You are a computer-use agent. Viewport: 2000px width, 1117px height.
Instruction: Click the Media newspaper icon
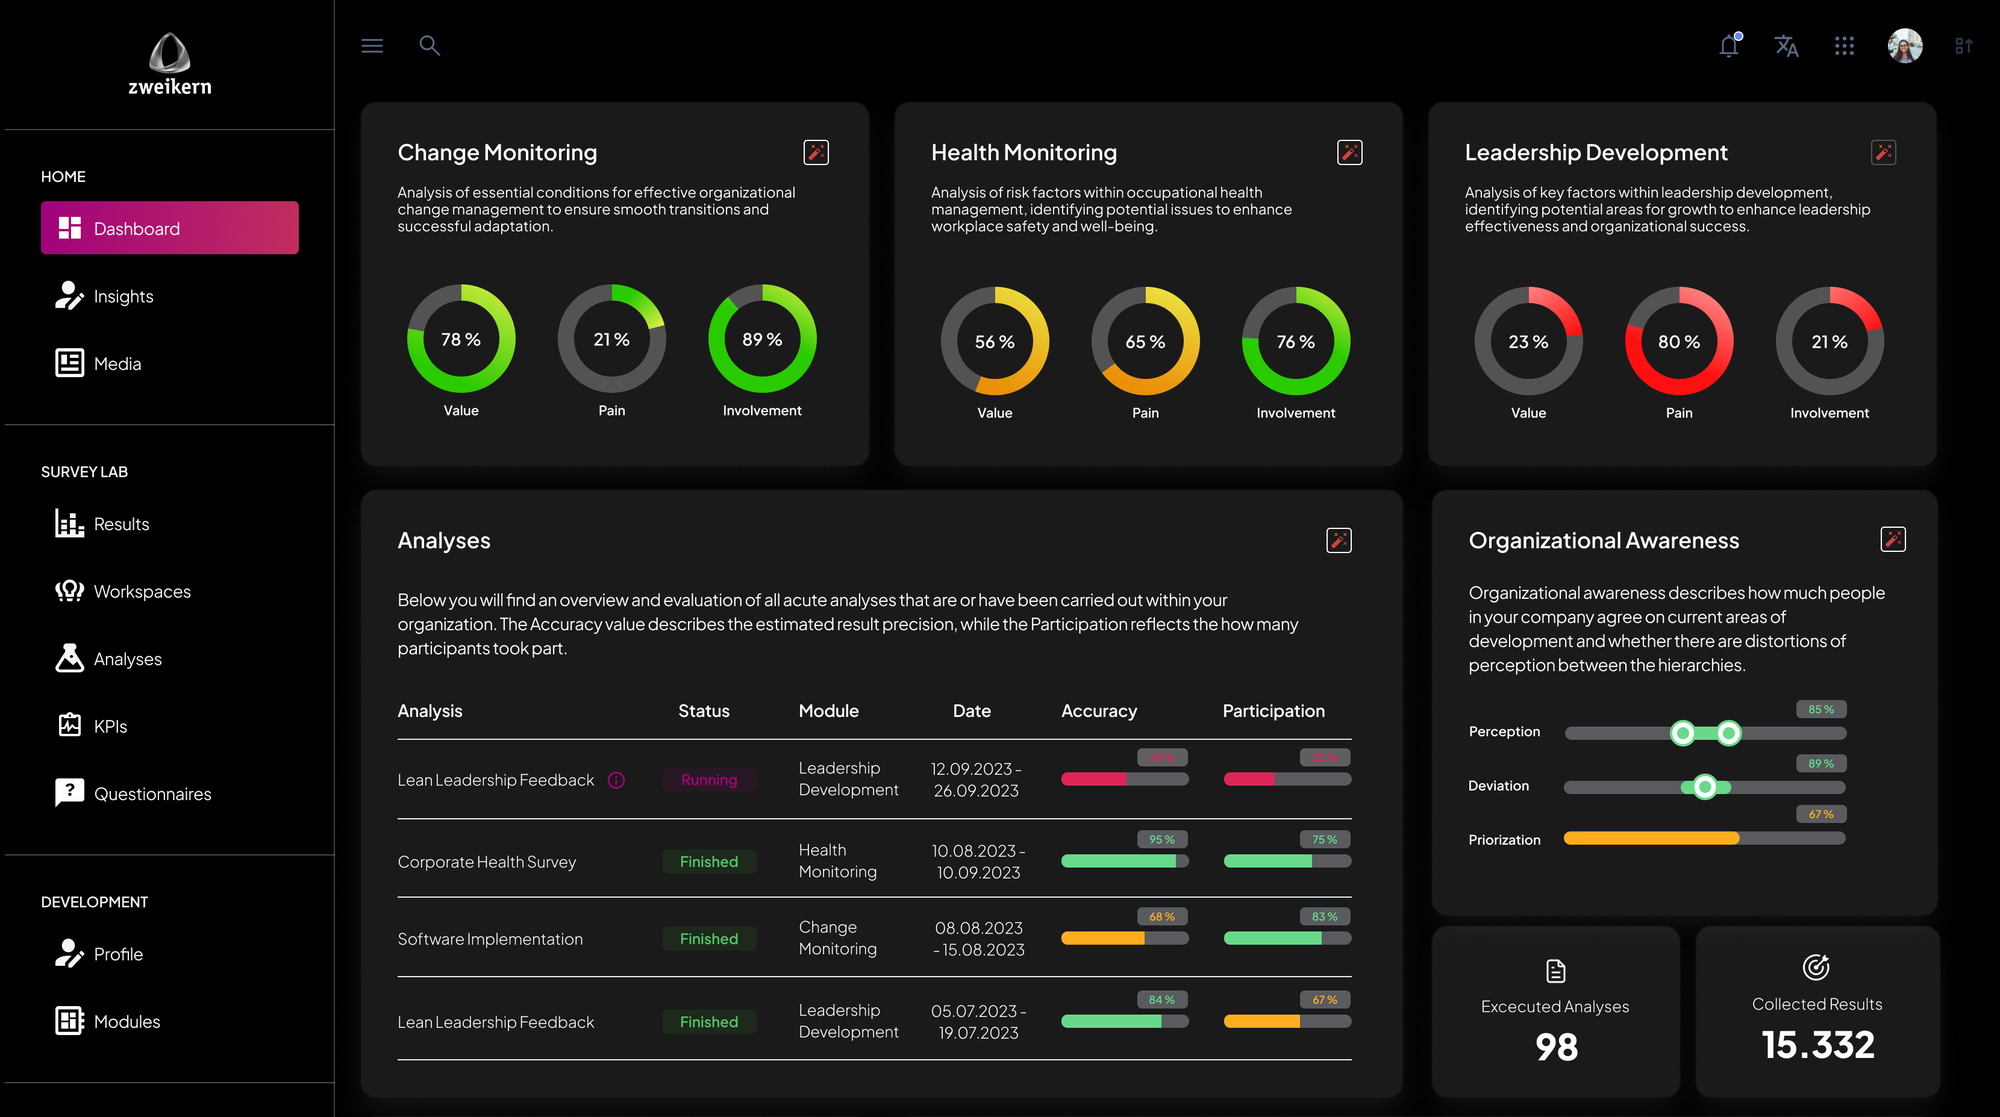click(x=69, y=362)
